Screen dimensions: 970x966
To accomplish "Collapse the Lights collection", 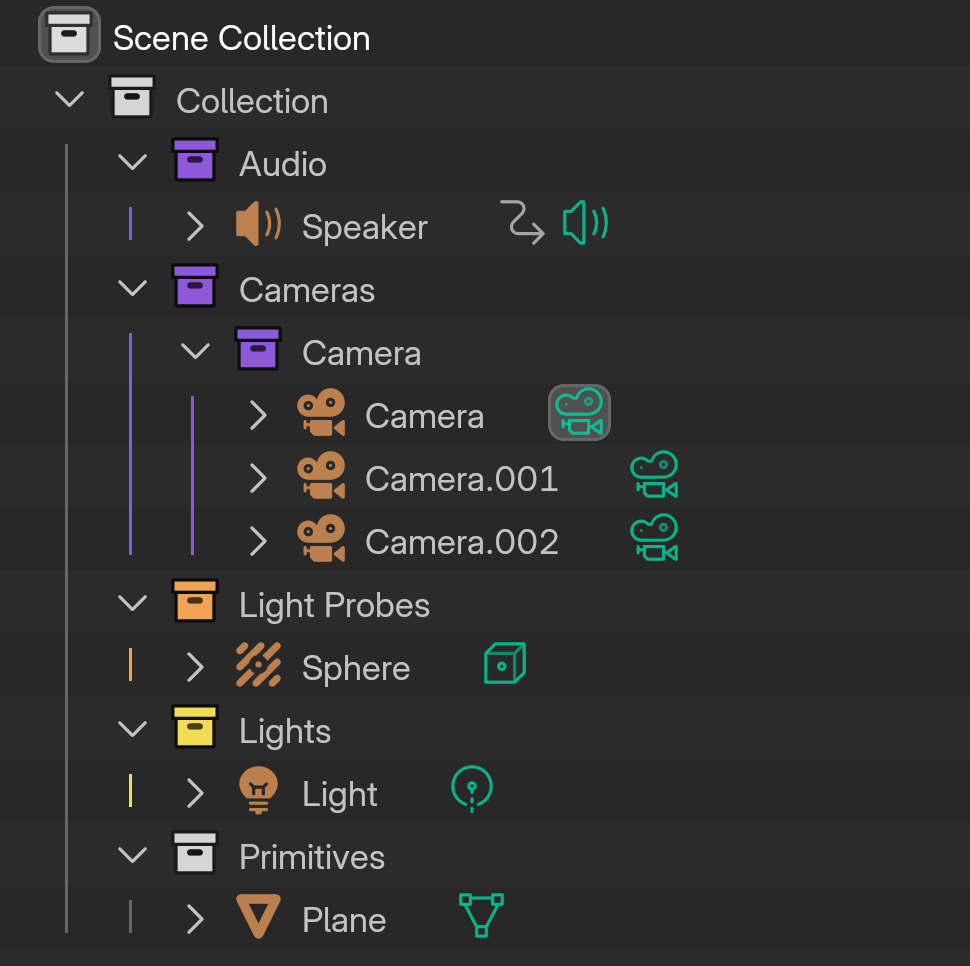I will 132,729.
